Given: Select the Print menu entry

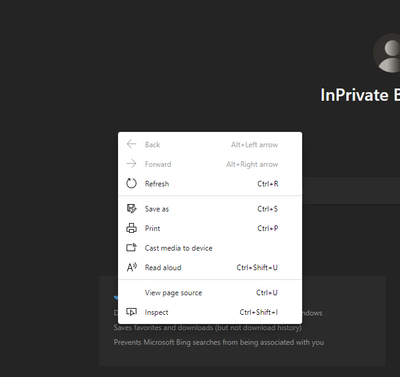Looking at the screenshot, I should coord(210,228).
